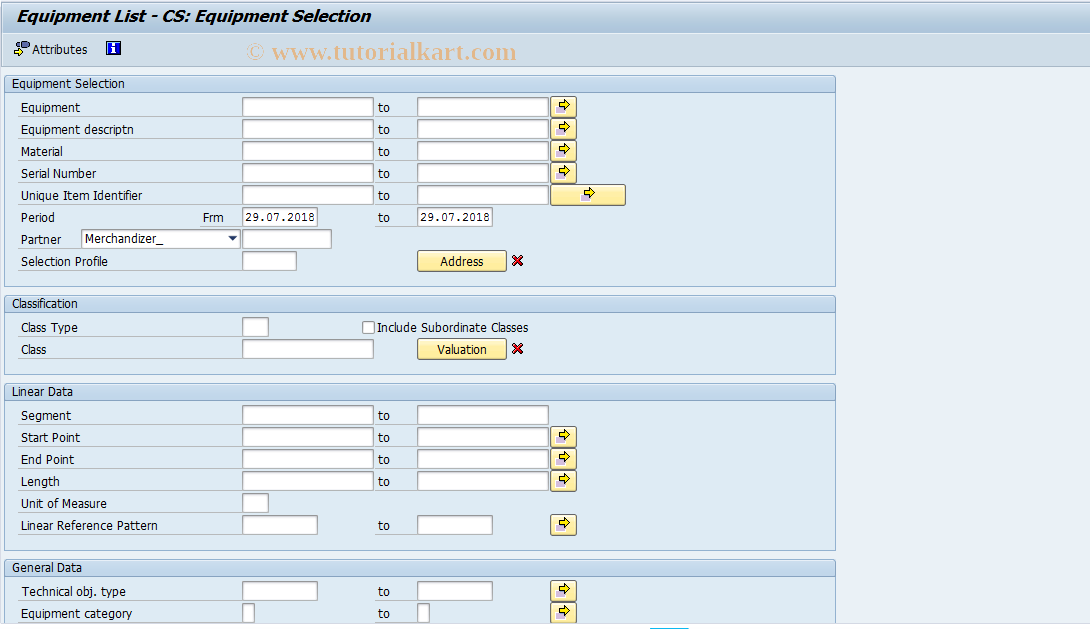Focus the End Point to field

tap(483, 459)
